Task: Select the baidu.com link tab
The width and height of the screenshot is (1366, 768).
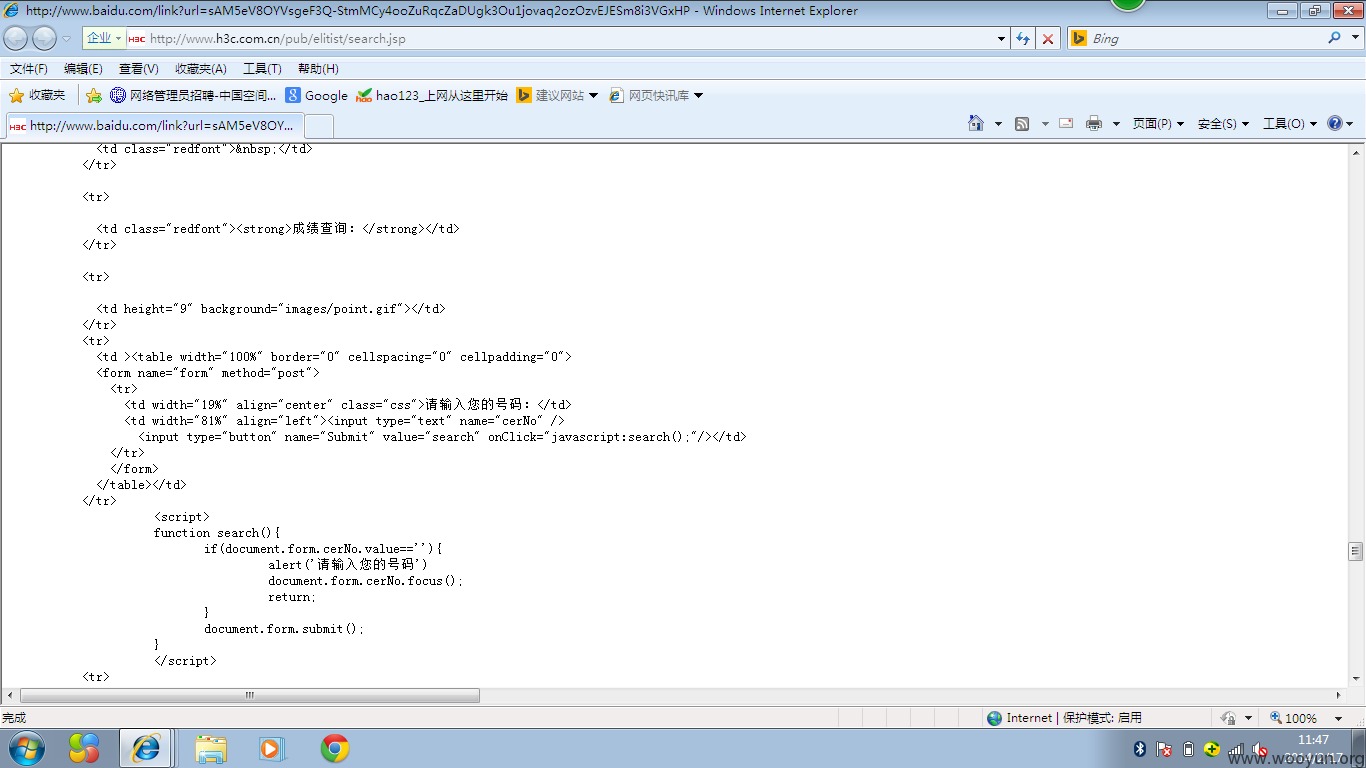Action: (x=153, y=126)
